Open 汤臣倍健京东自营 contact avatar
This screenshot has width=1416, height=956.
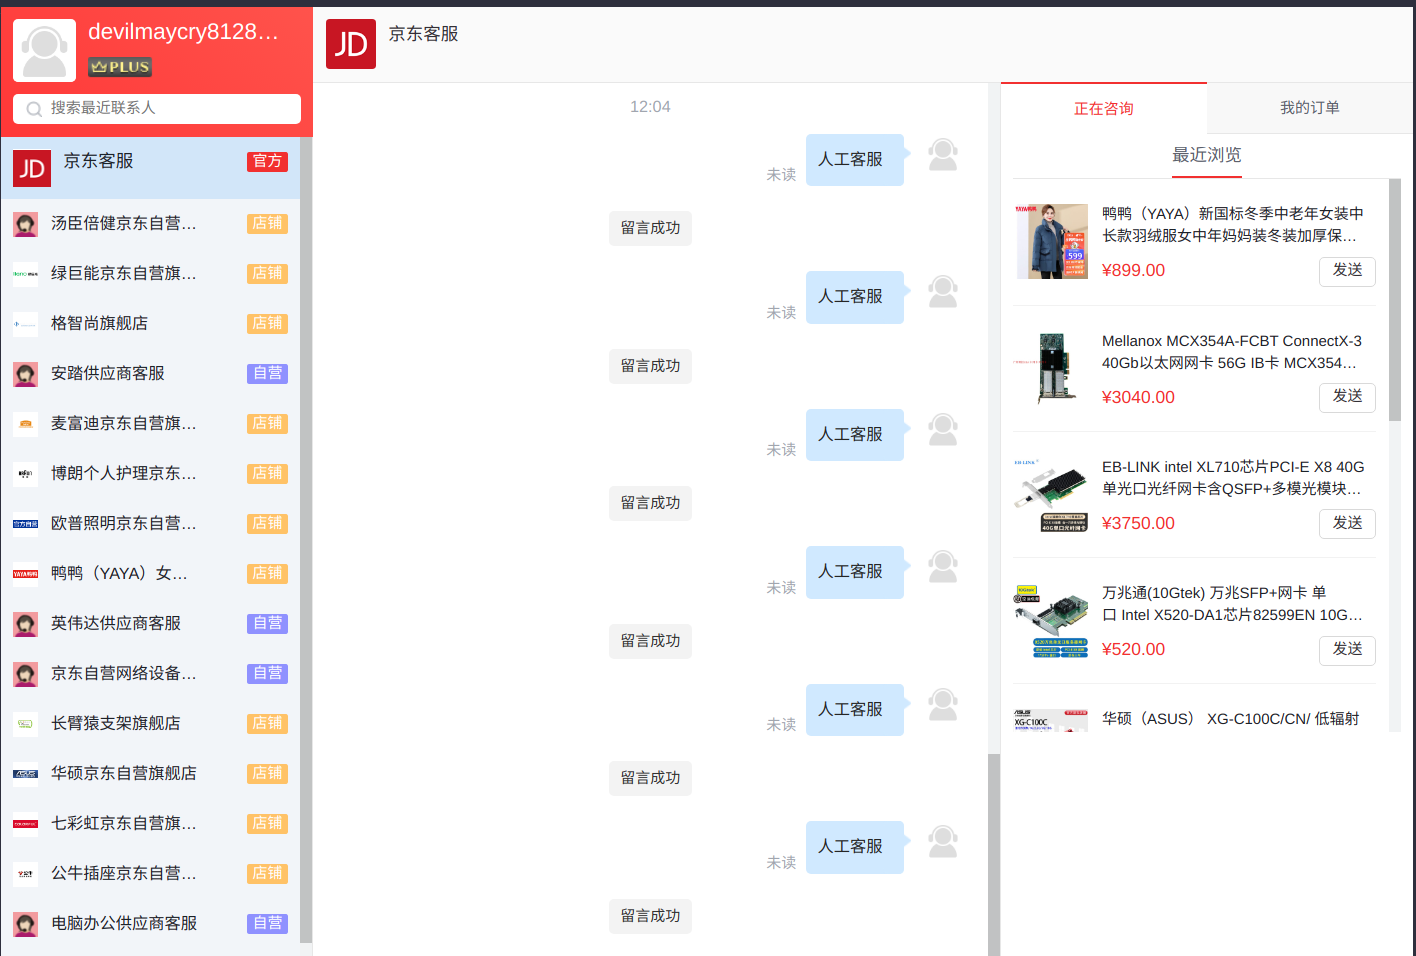coord(25,224)
